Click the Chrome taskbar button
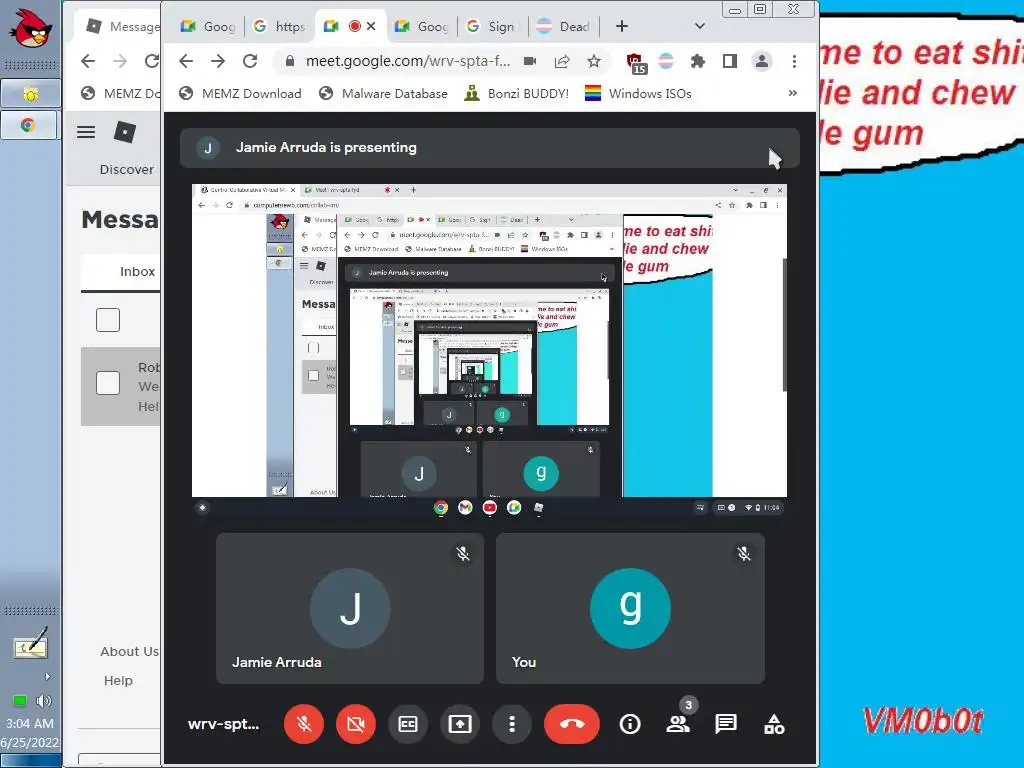This screenshot has height=768, width=1024. (x=28, y=125)
